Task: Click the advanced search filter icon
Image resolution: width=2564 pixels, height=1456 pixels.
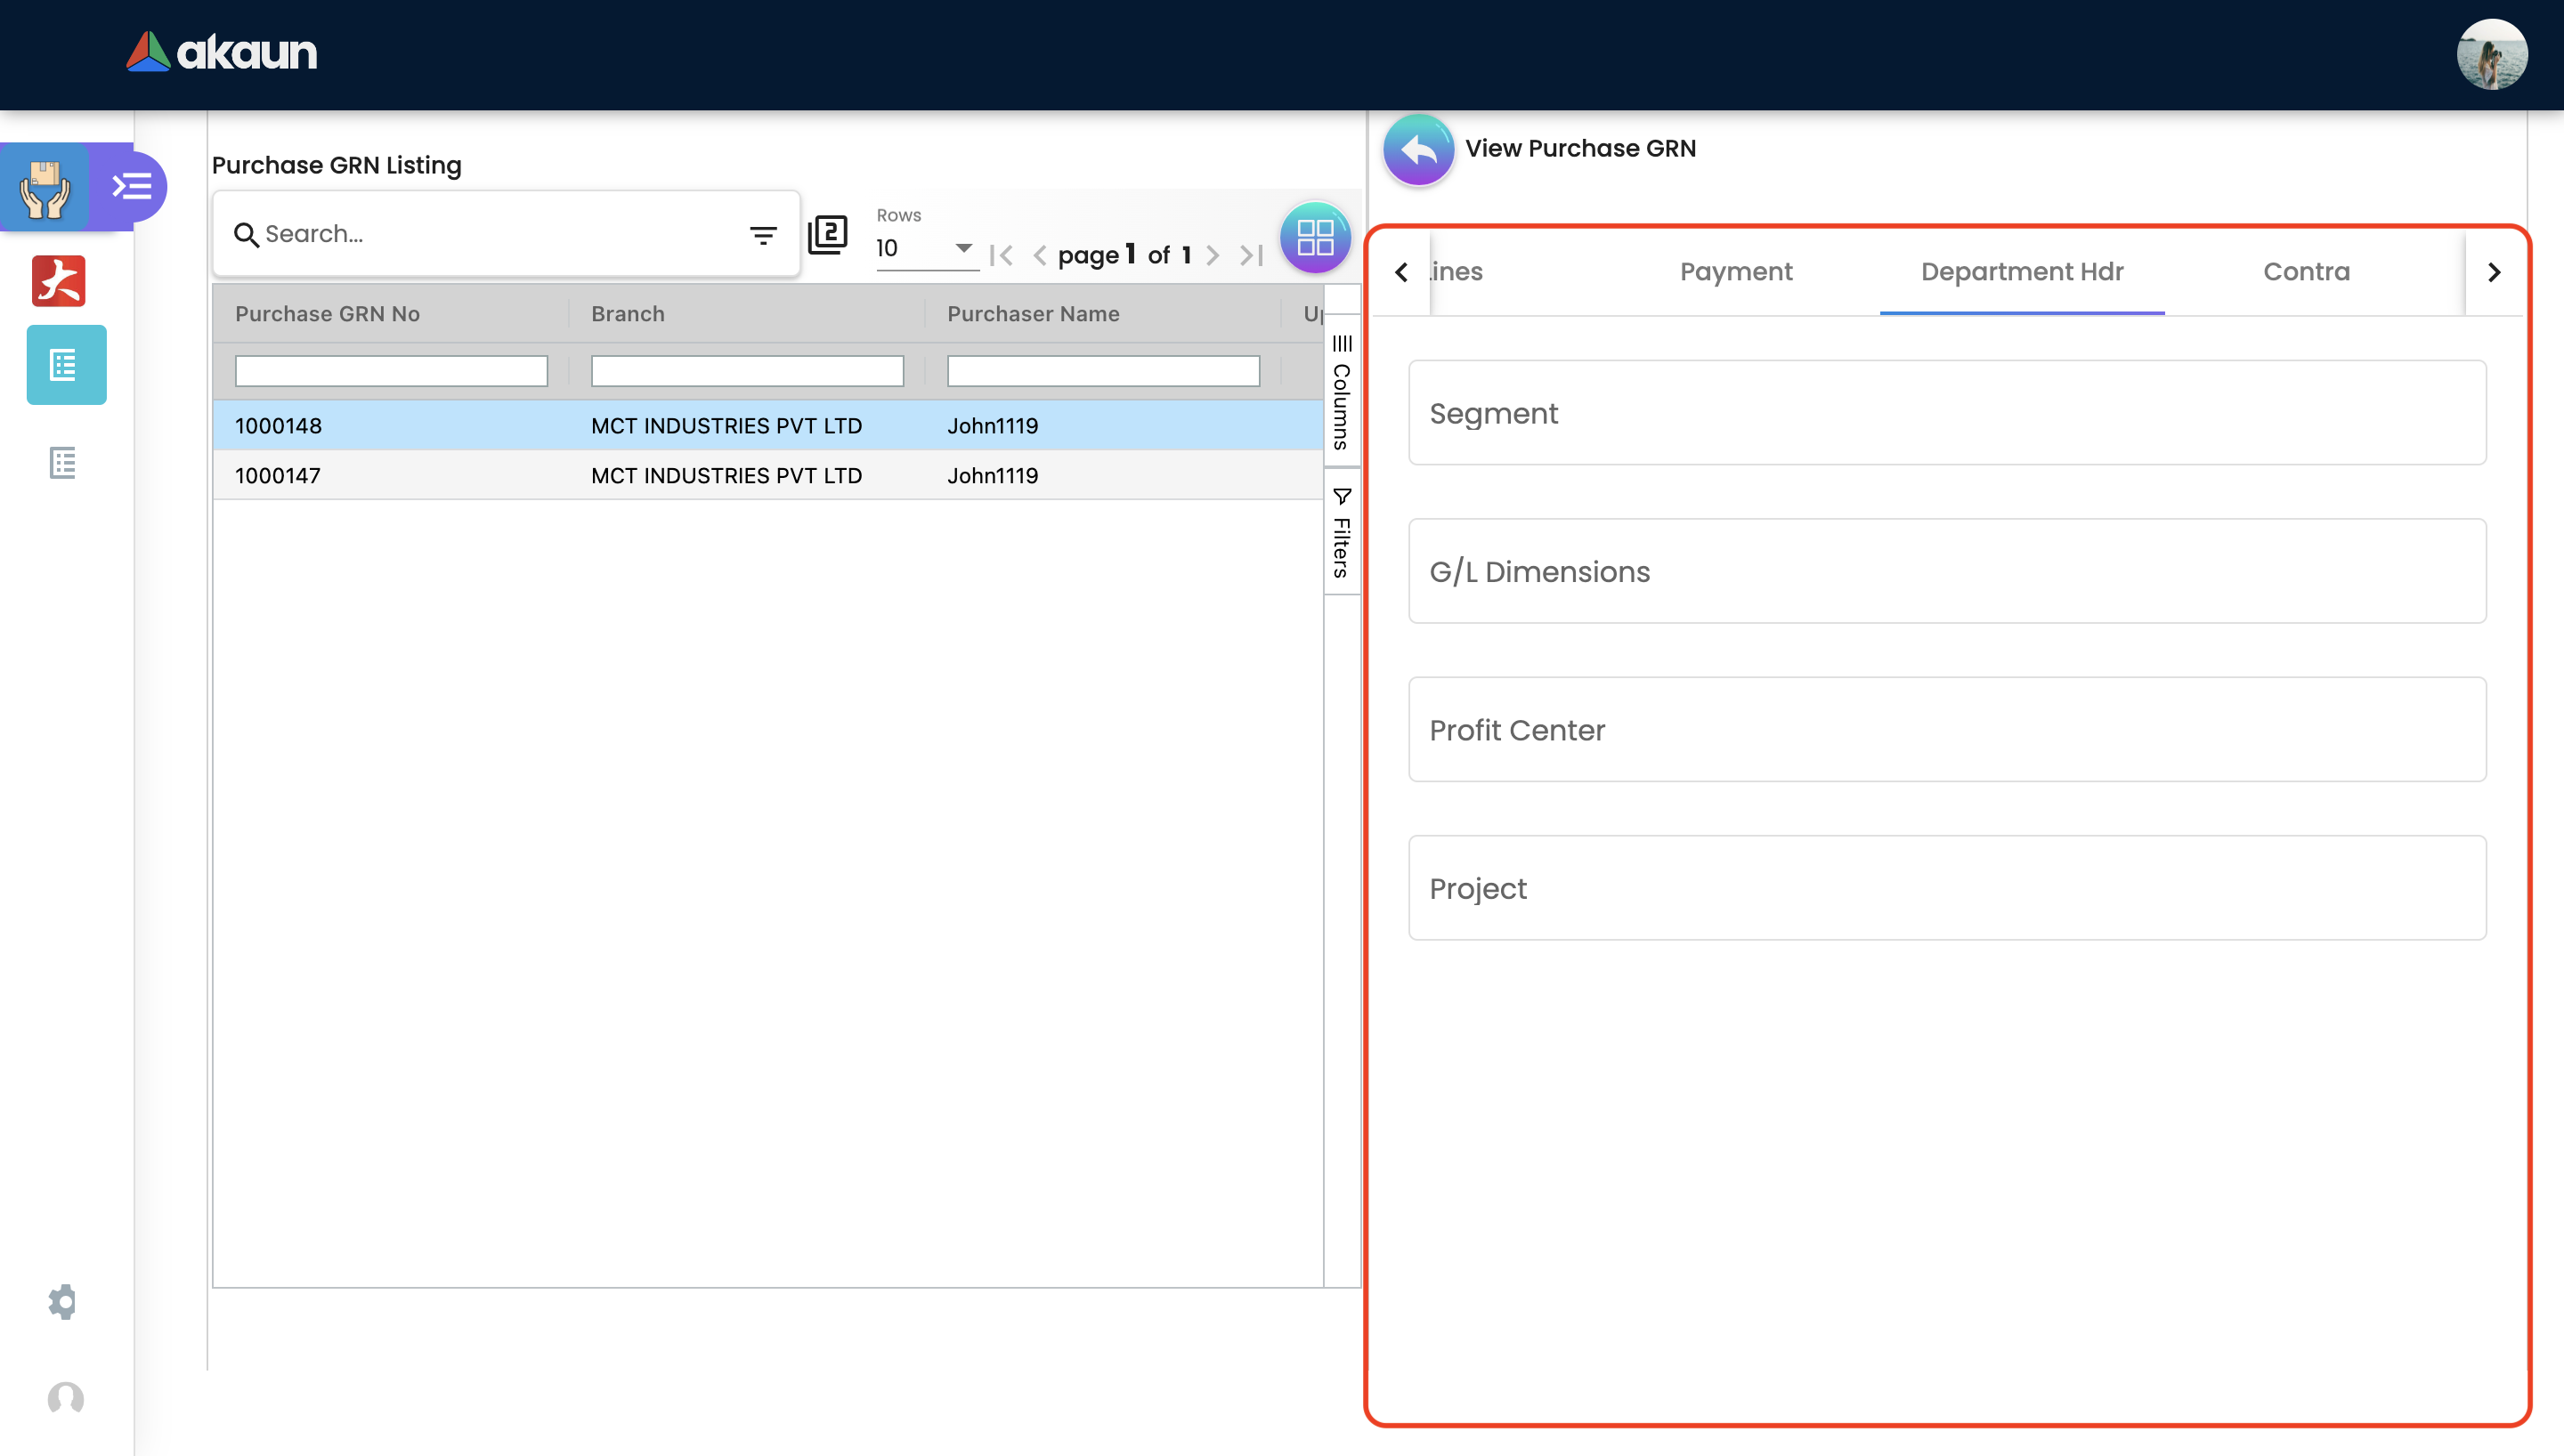Action: coord(763,235)
